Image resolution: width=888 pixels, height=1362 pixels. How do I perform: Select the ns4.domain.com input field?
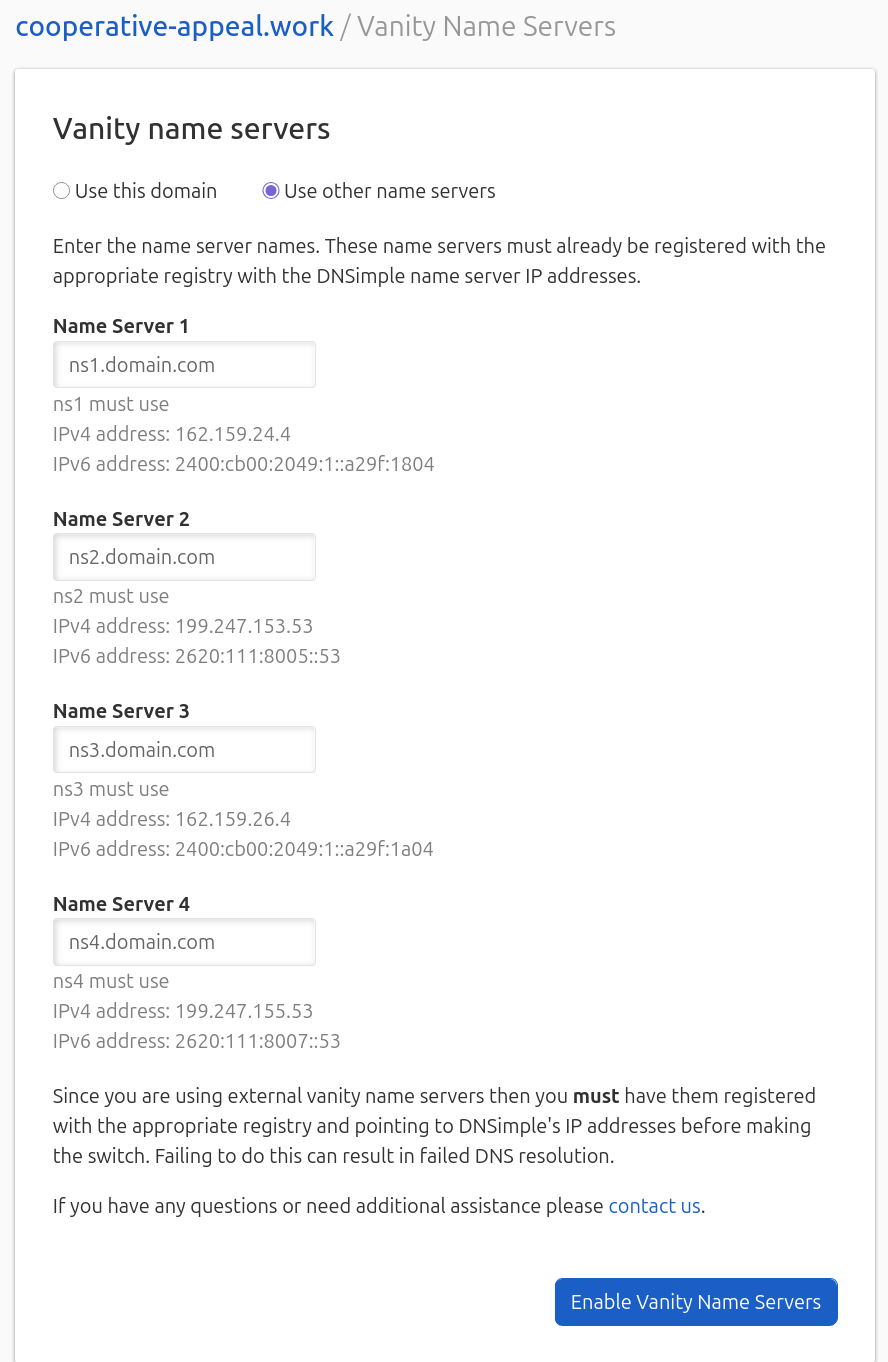click(184, 941)
